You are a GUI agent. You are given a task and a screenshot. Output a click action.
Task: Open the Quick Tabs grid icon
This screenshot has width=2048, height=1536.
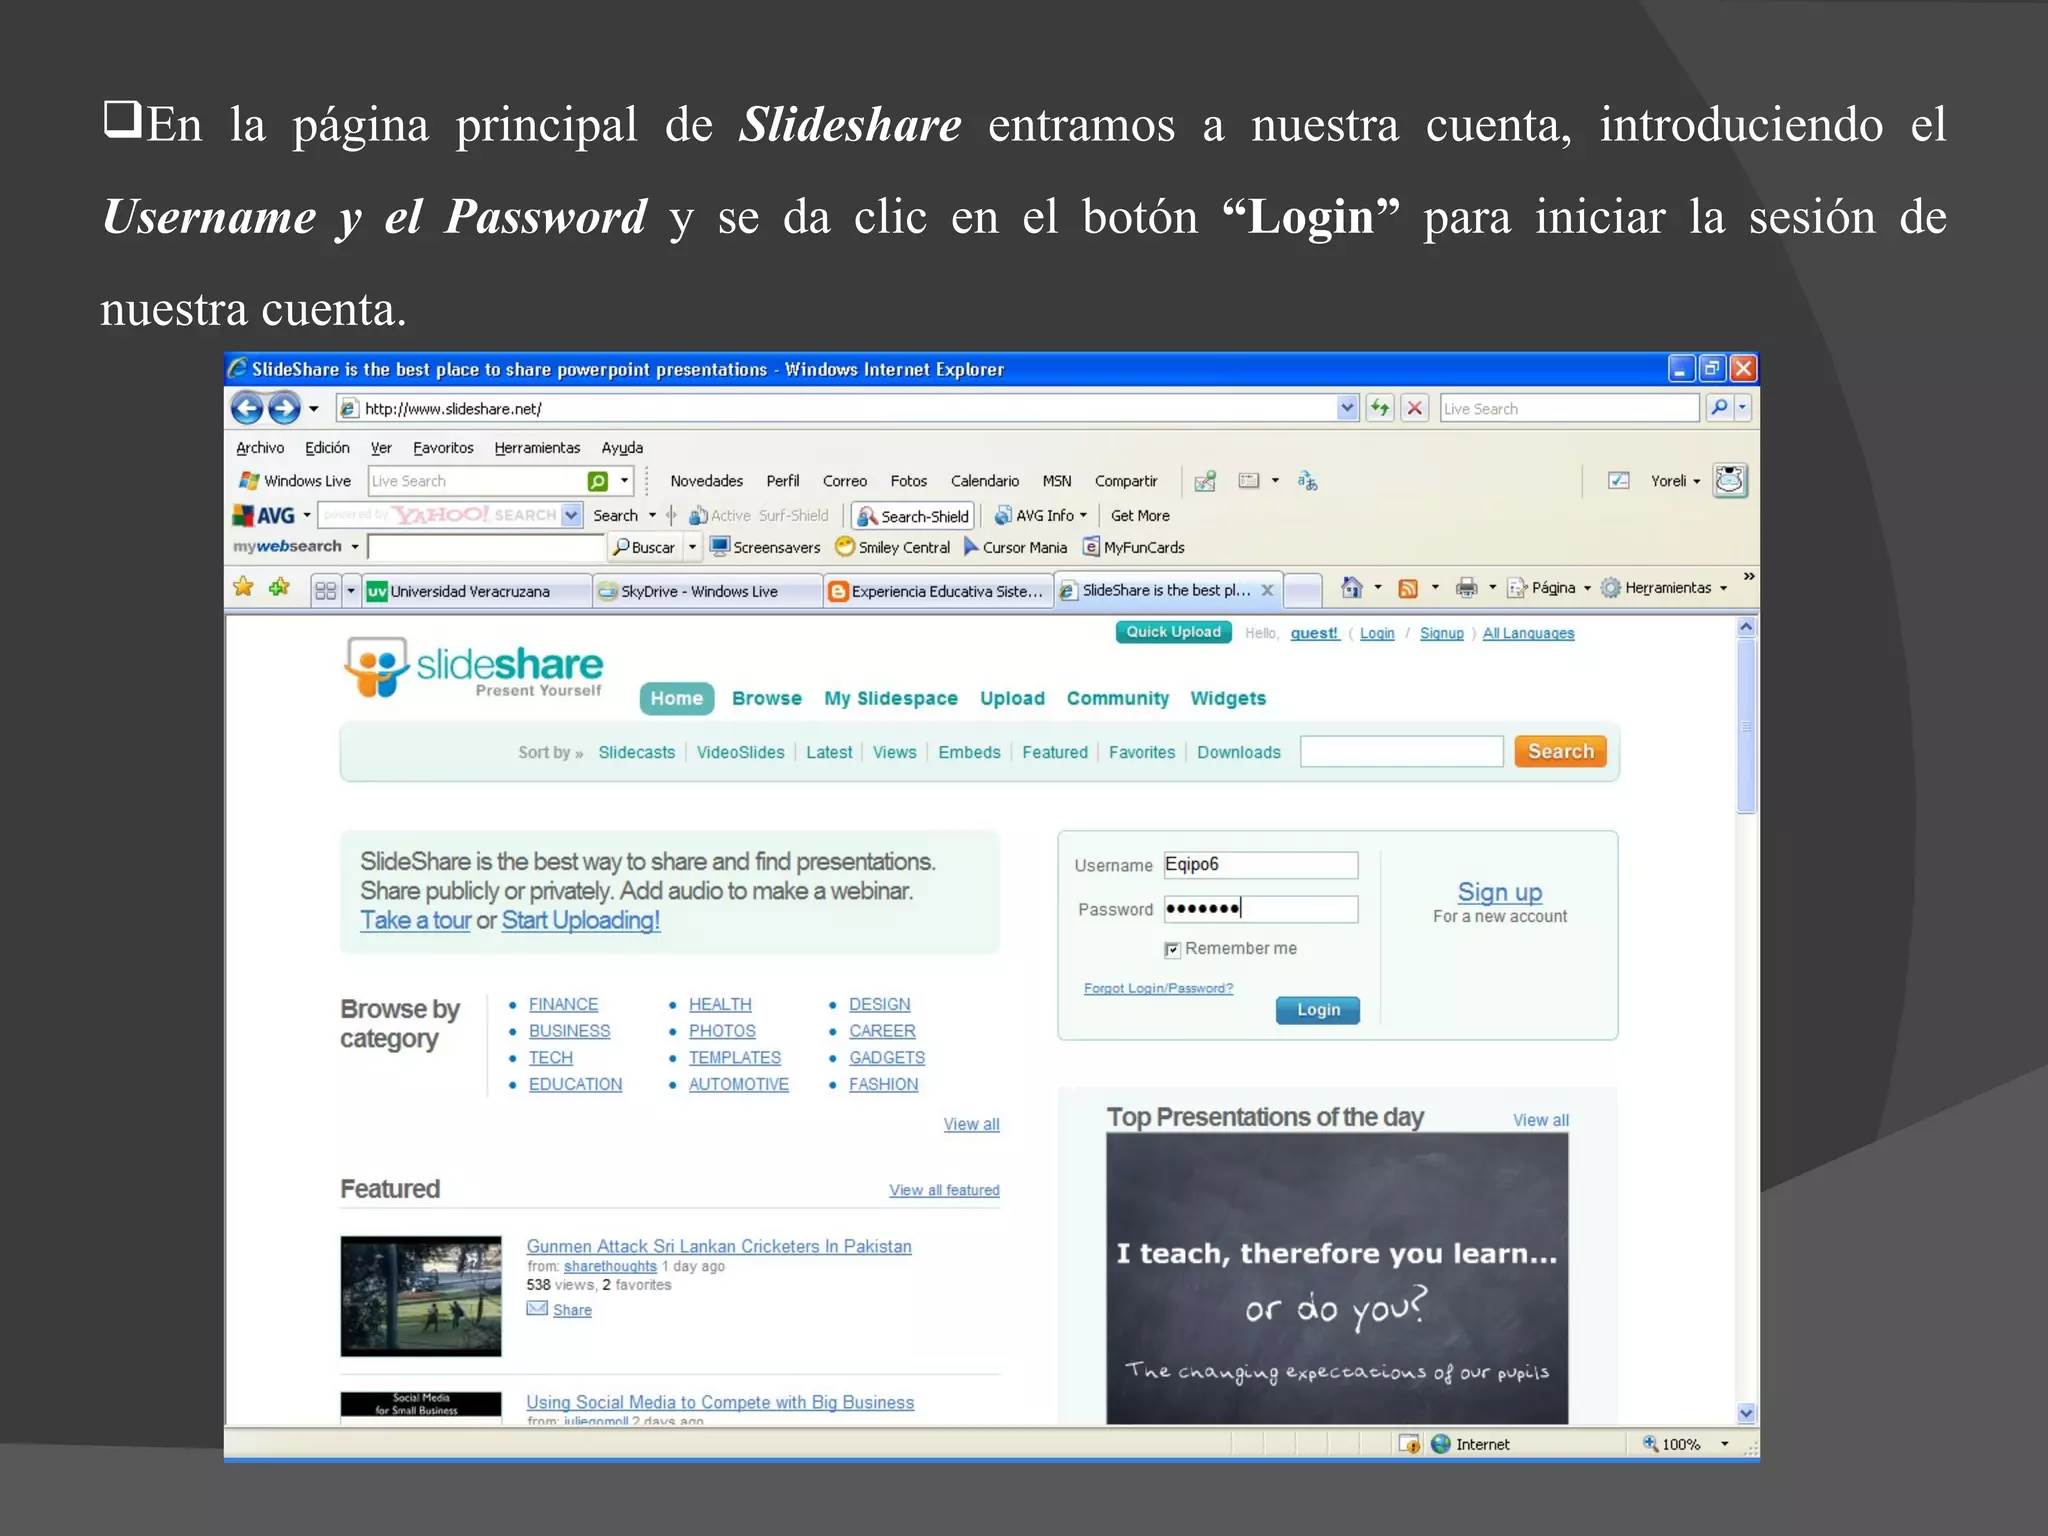click(x=325, y=590)
